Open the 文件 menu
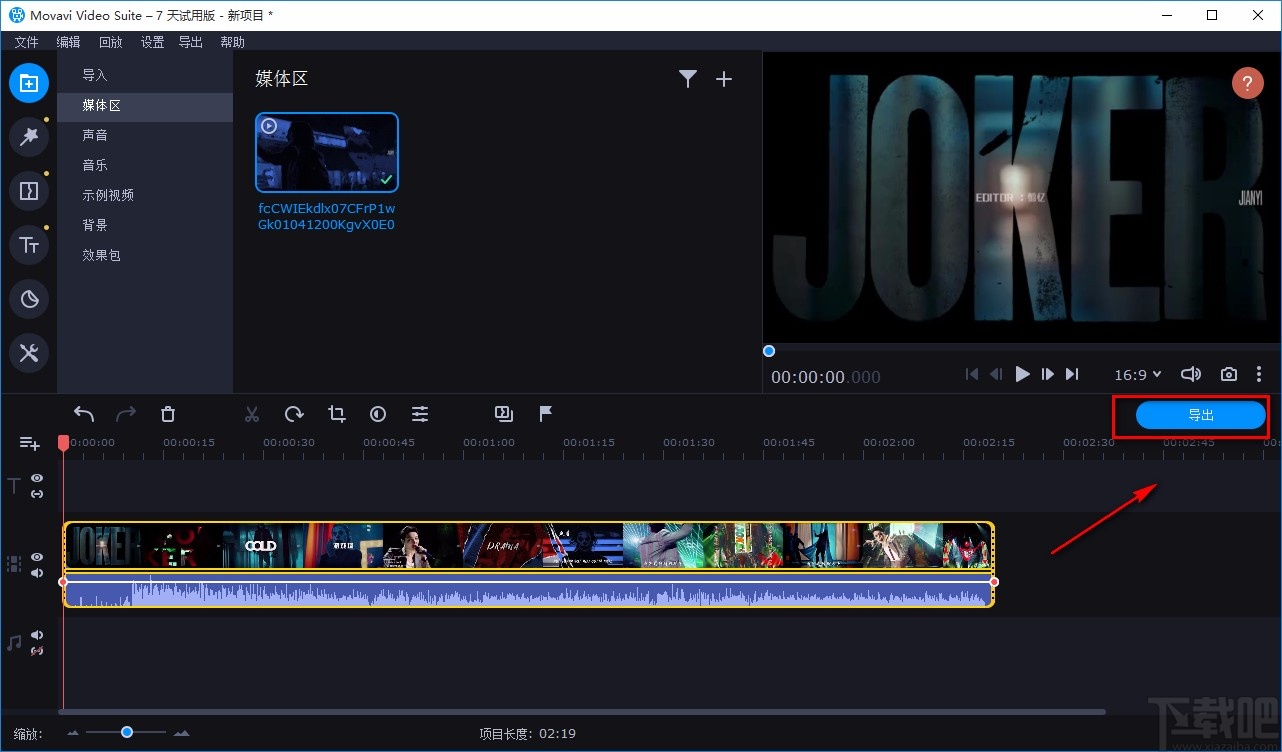This screenshot has height=752, width=1282. 26,42
